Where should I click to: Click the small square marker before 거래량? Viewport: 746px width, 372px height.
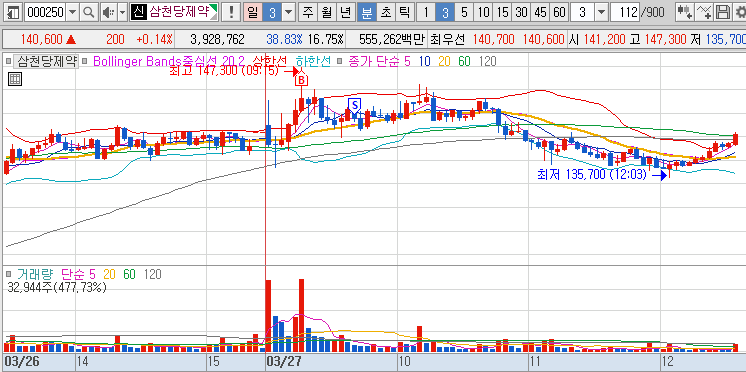pos(8,274)
